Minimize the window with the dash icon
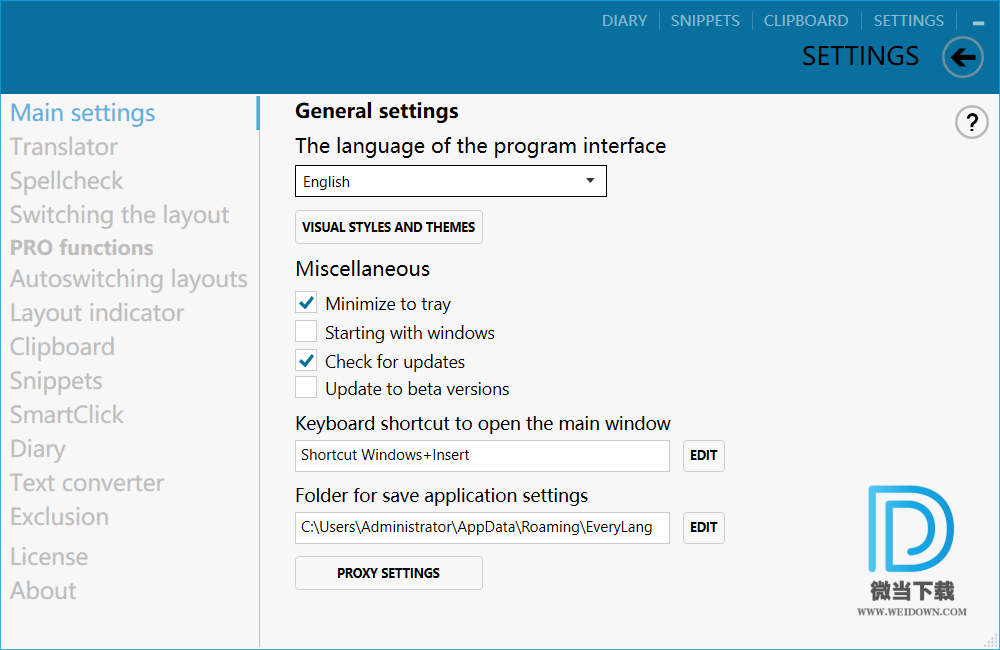The image size is (1000, 650). point(978,22)
